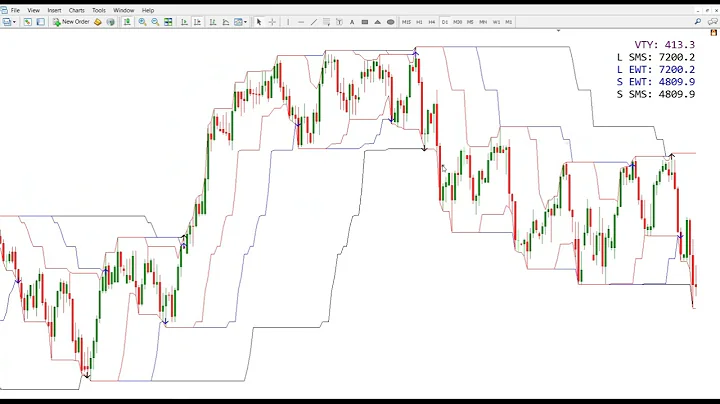The height and width of the screenshot is (404, 720).
Task: Open the New Chart icon
Action: pos(6,22)
